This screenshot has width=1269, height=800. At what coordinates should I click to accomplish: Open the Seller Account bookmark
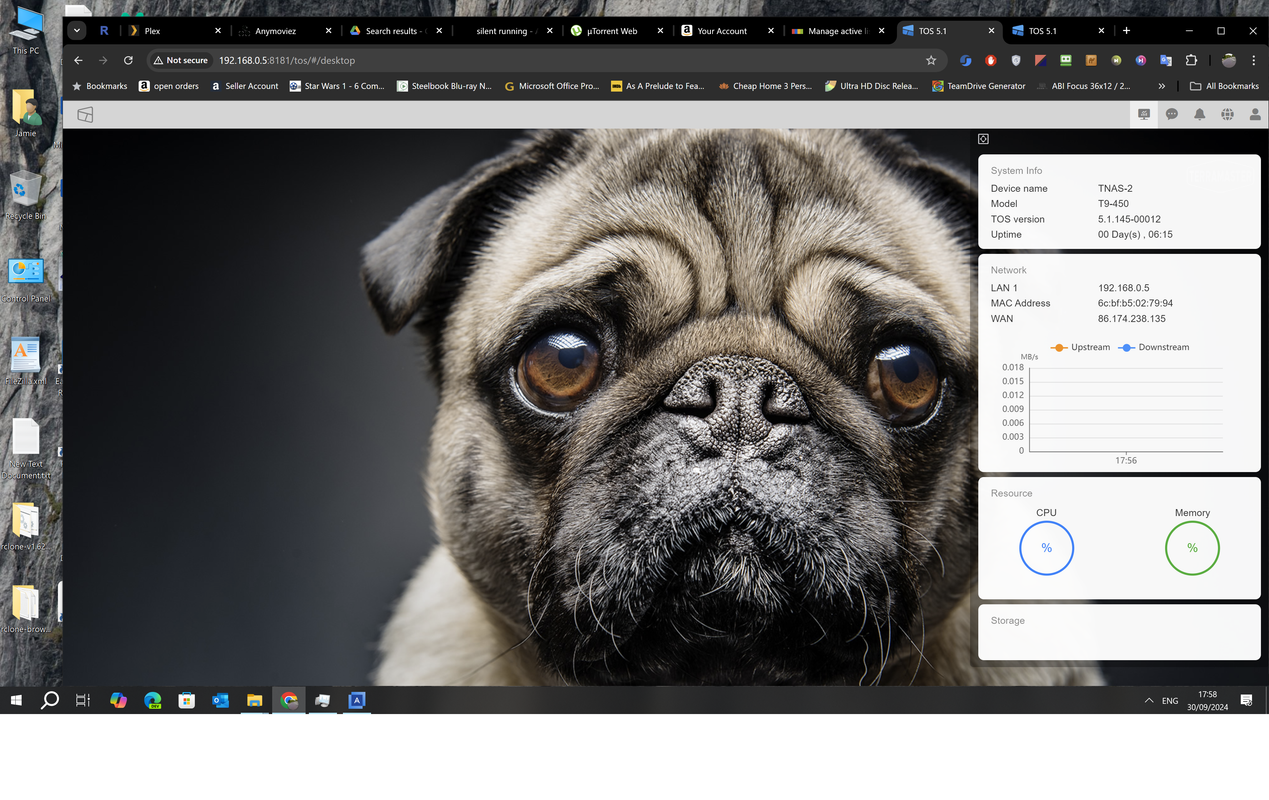click(244, 86)
